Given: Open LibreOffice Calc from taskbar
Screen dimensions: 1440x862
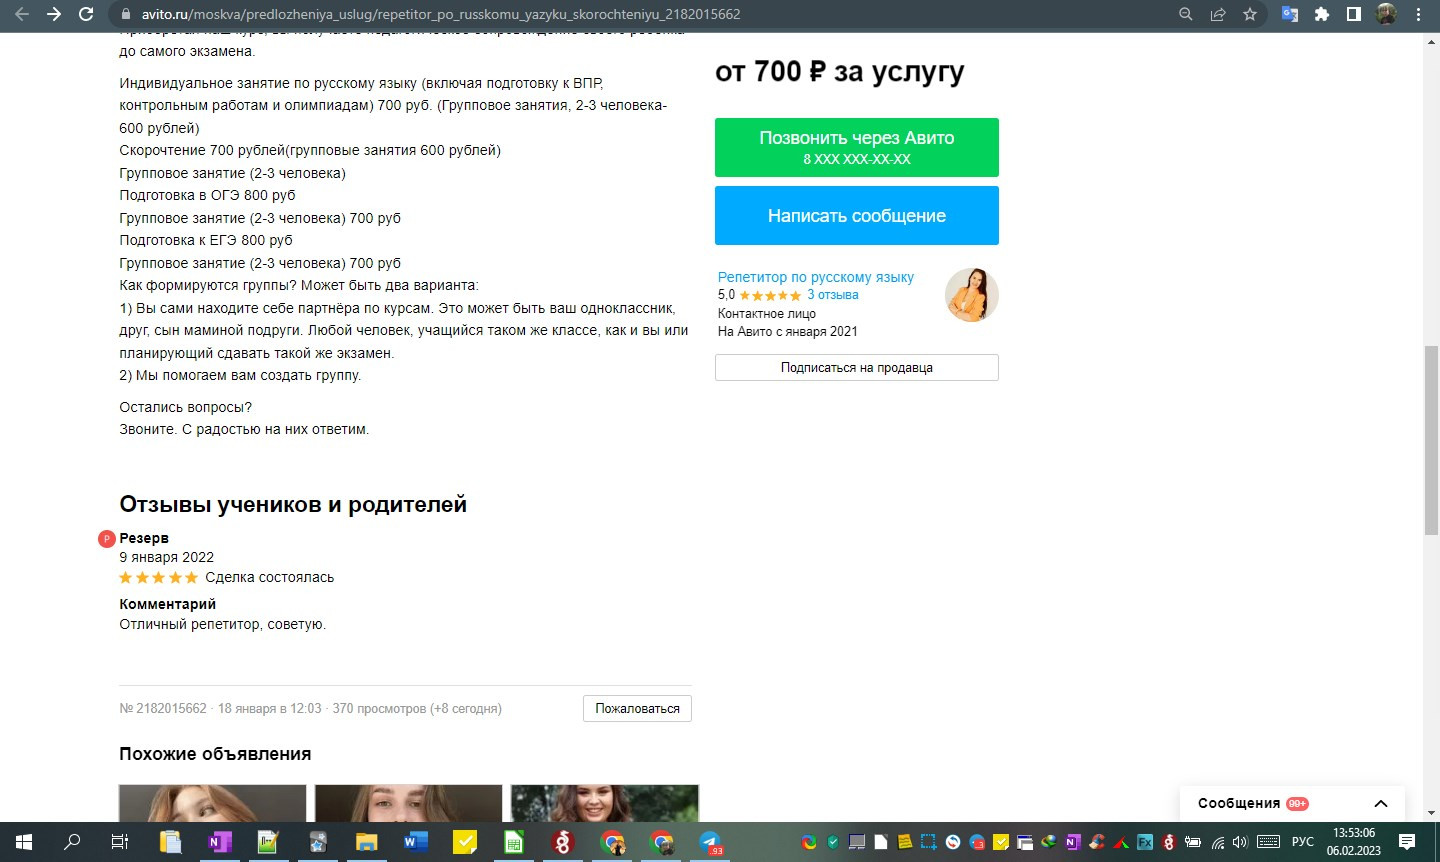Looking at the screenshot, I should pyautogui.click(x=514, y=842).
